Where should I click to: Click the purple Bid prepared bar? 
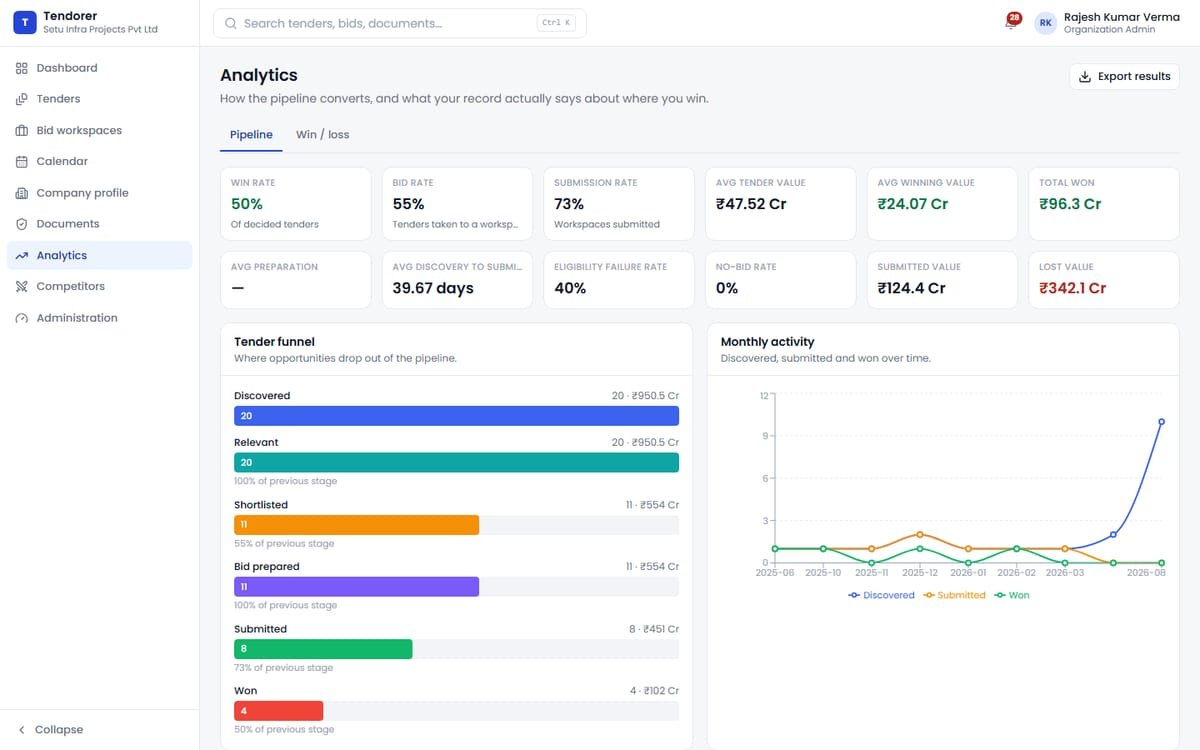click(356, 587)
